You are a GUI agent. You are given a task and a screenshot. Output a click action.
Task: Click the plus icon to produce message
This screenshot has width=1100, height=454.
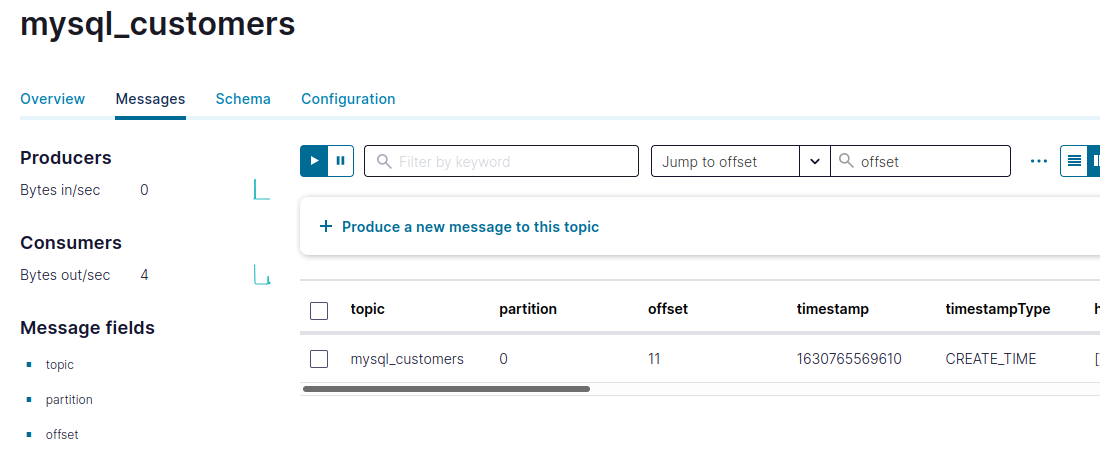[x=325, y=227]
